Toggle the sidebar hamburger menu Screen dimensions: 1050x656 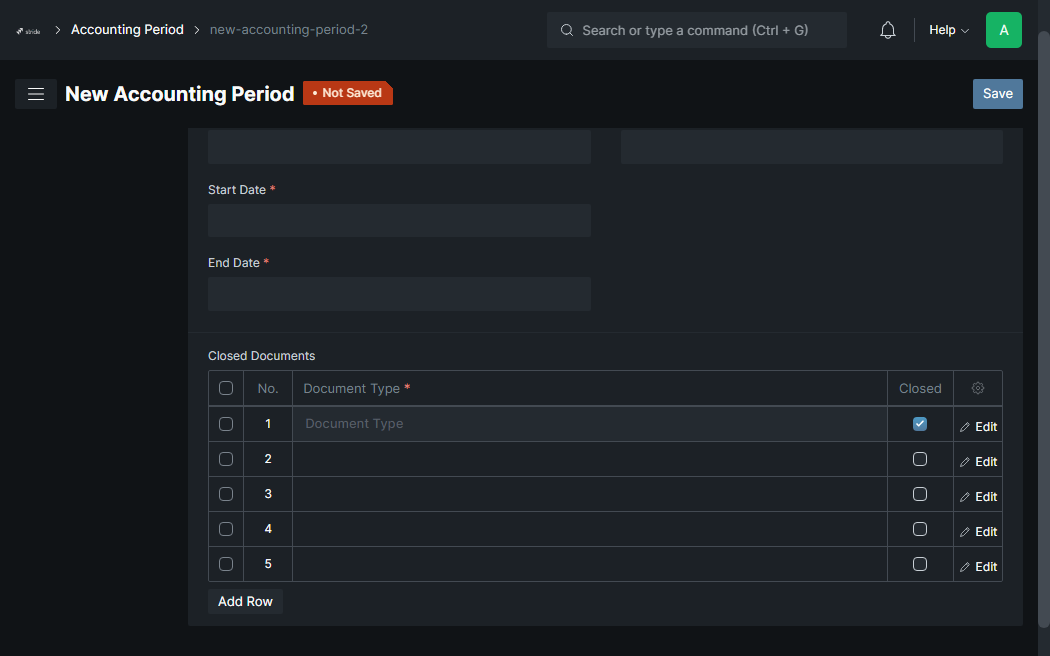36,94
